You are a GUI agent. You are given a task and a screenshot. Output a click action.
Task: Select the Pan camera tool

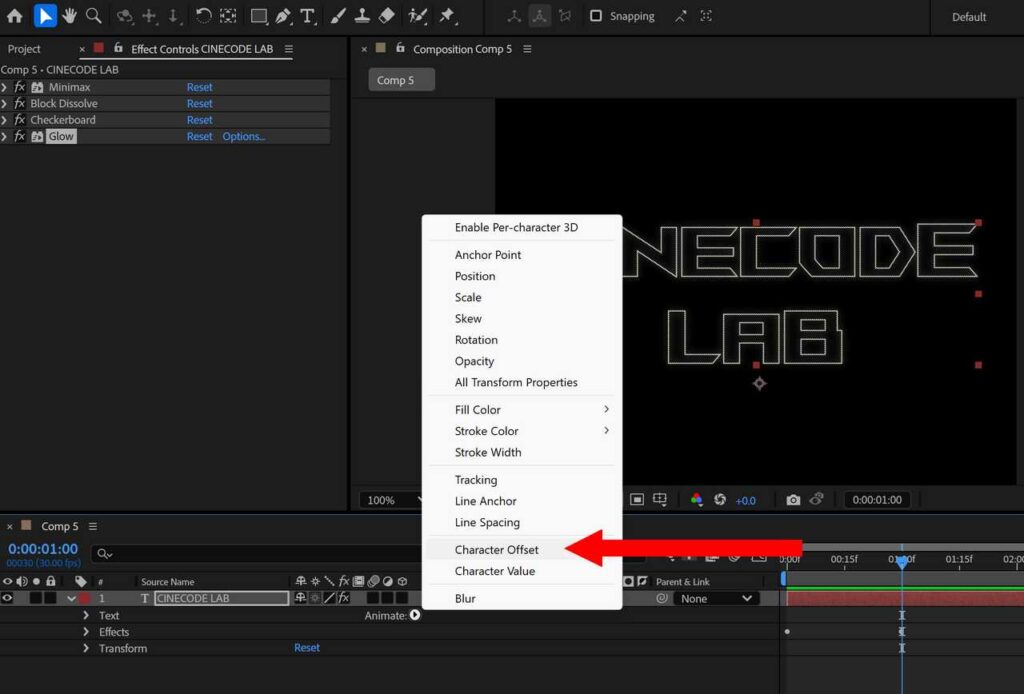click(150, 16)
